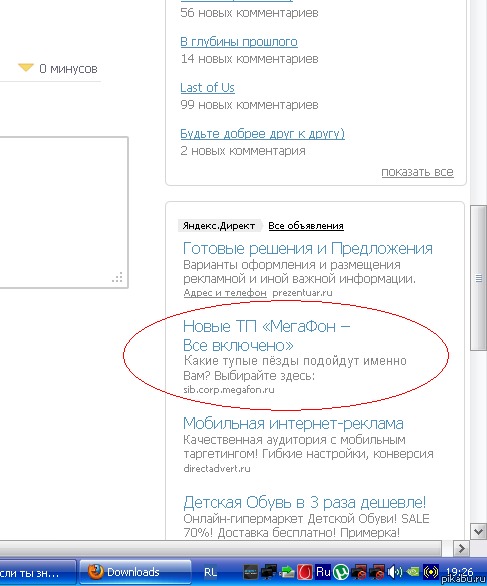Open the volume speaker tray icon
The width and height of the screenshot is (487, 586).
[x=394, y=572]
